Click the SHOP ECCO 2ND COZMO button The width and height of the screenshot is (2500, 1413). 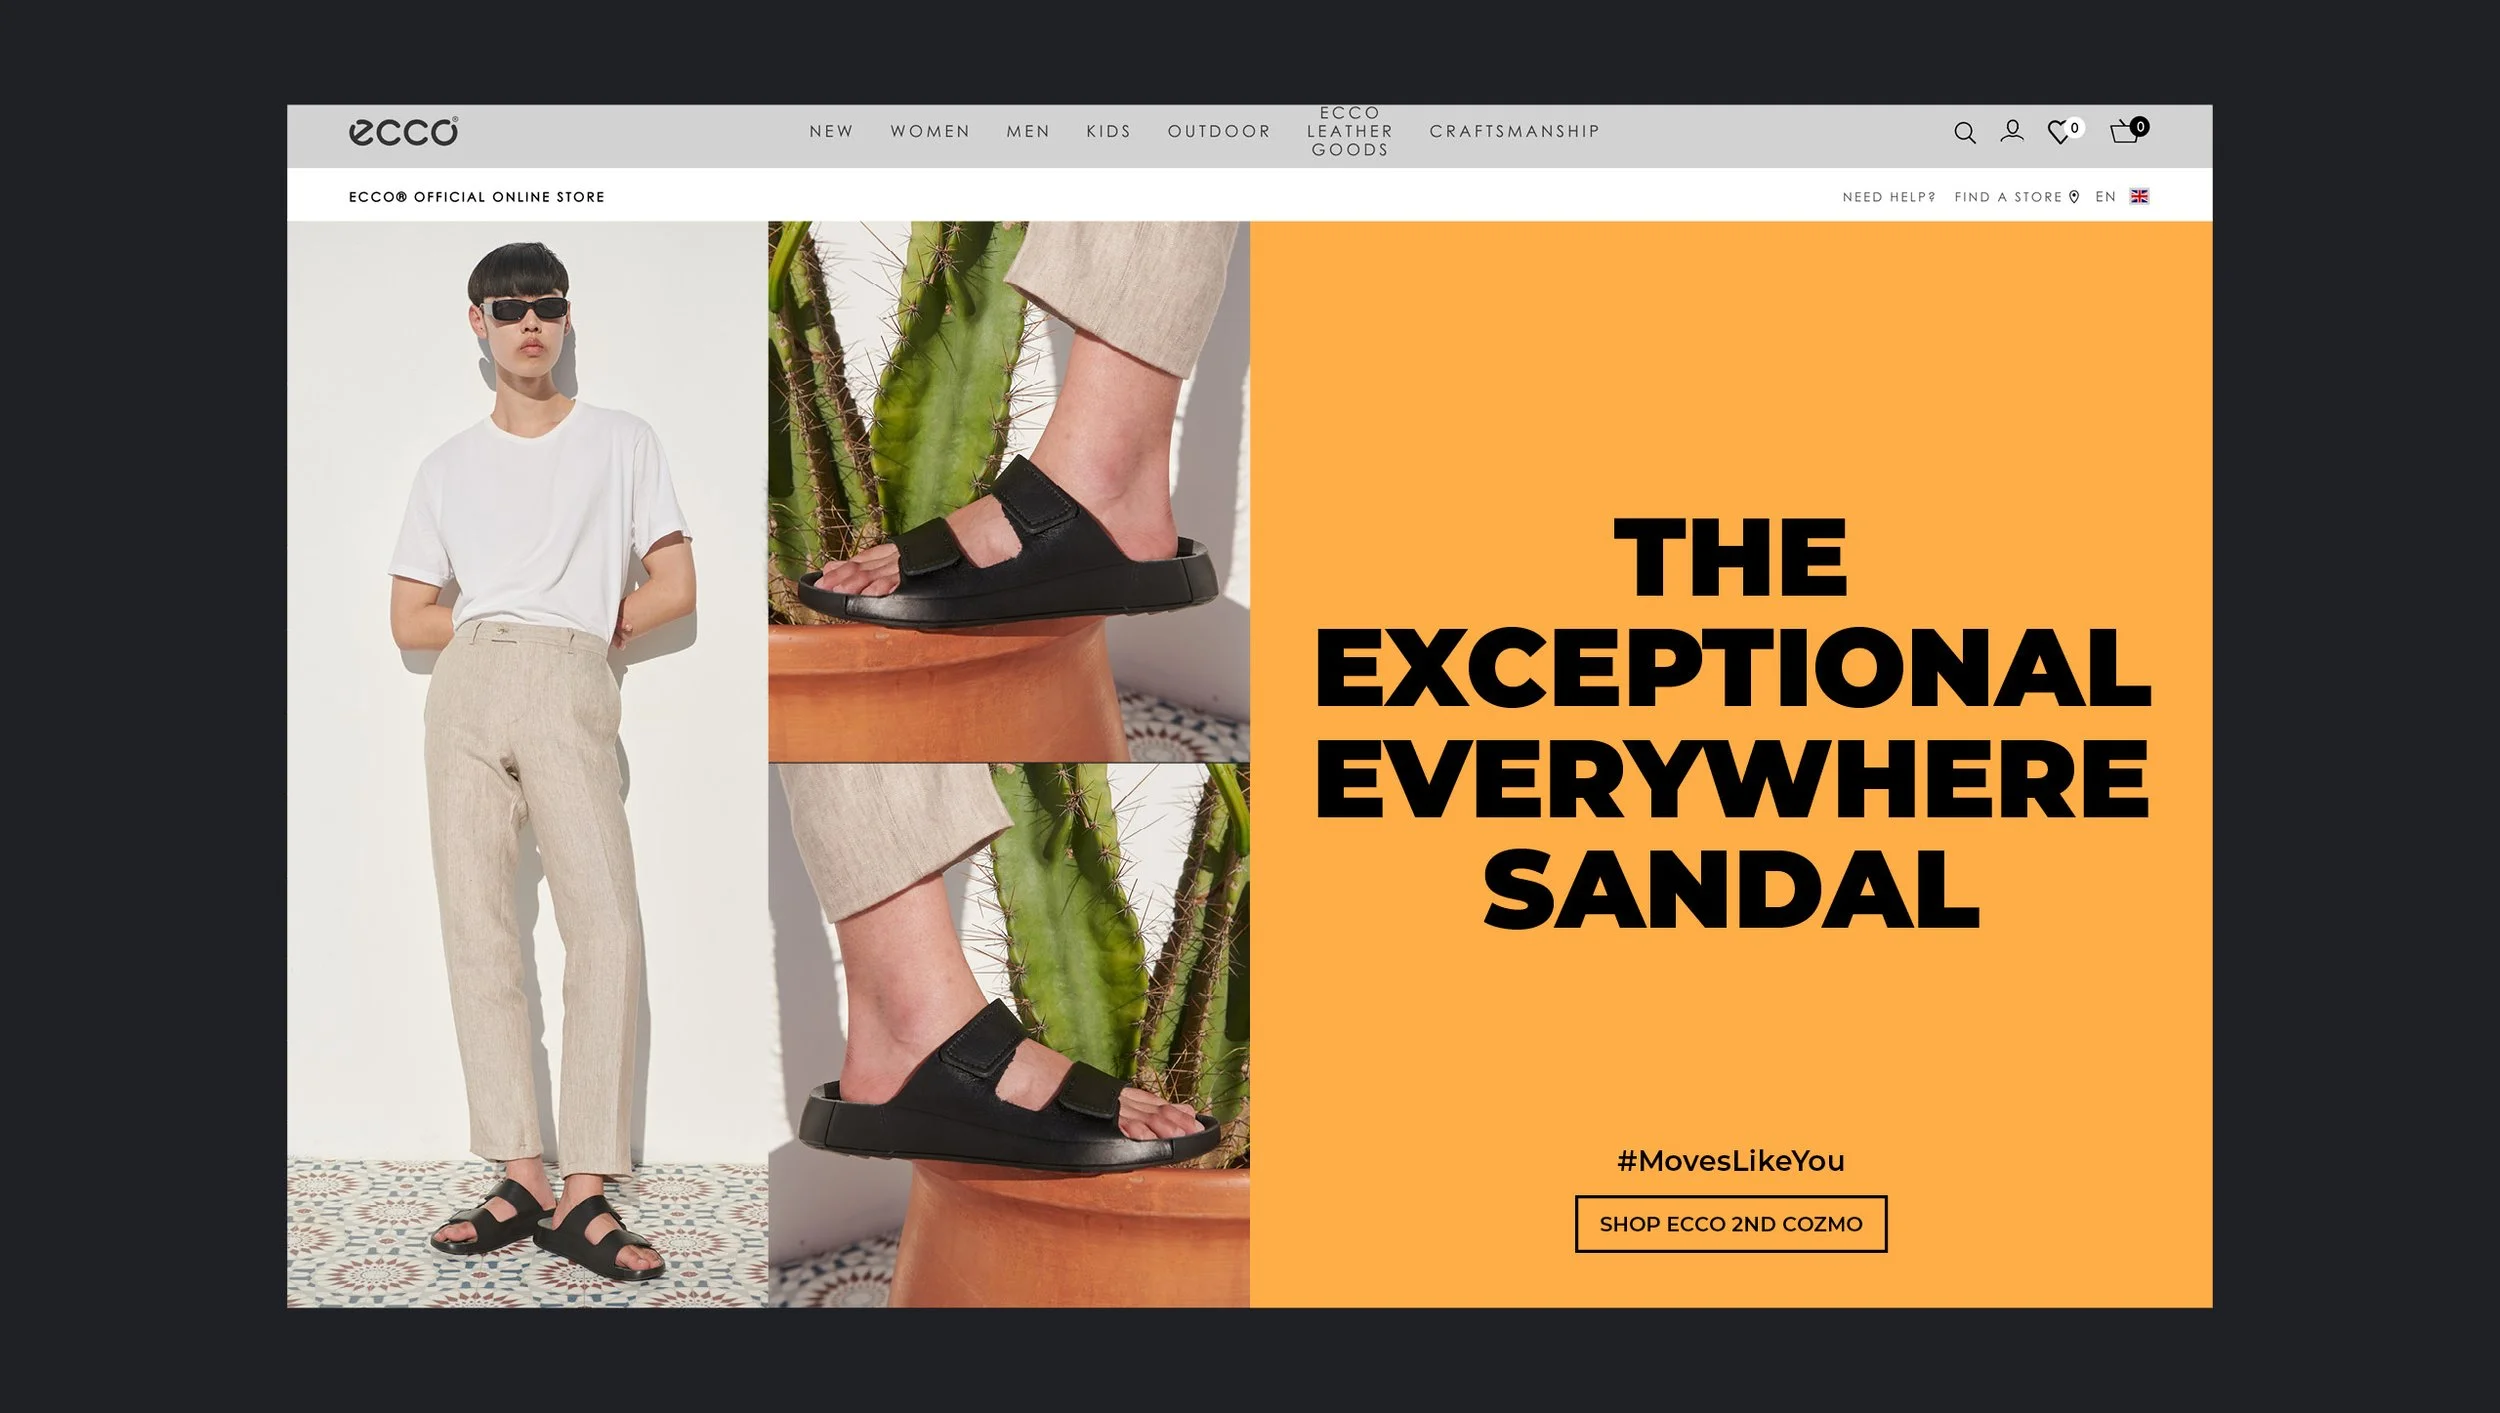(x=1731, y=1224)
